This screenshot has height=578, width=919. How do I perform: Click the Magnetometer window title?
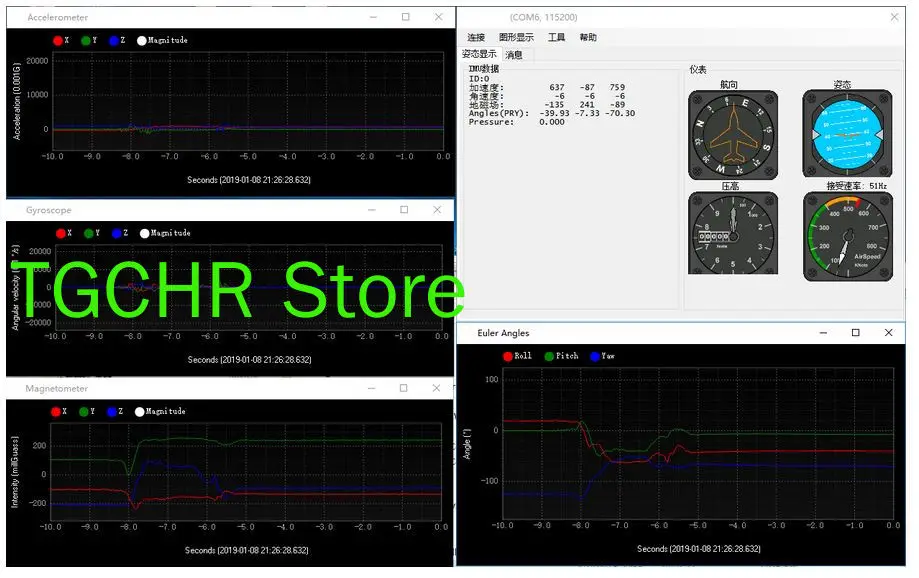(x=56, y=389)
